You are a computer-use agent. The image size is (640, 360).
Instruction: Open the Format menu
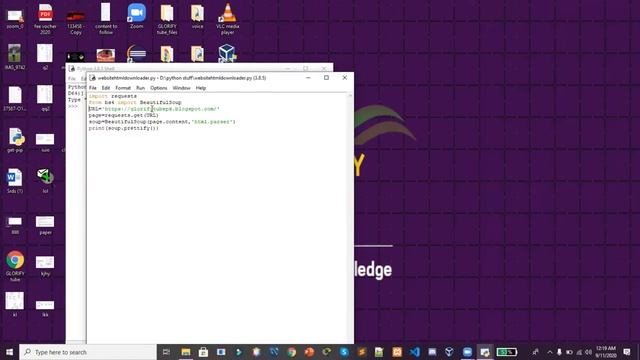[x=123, y=88]
